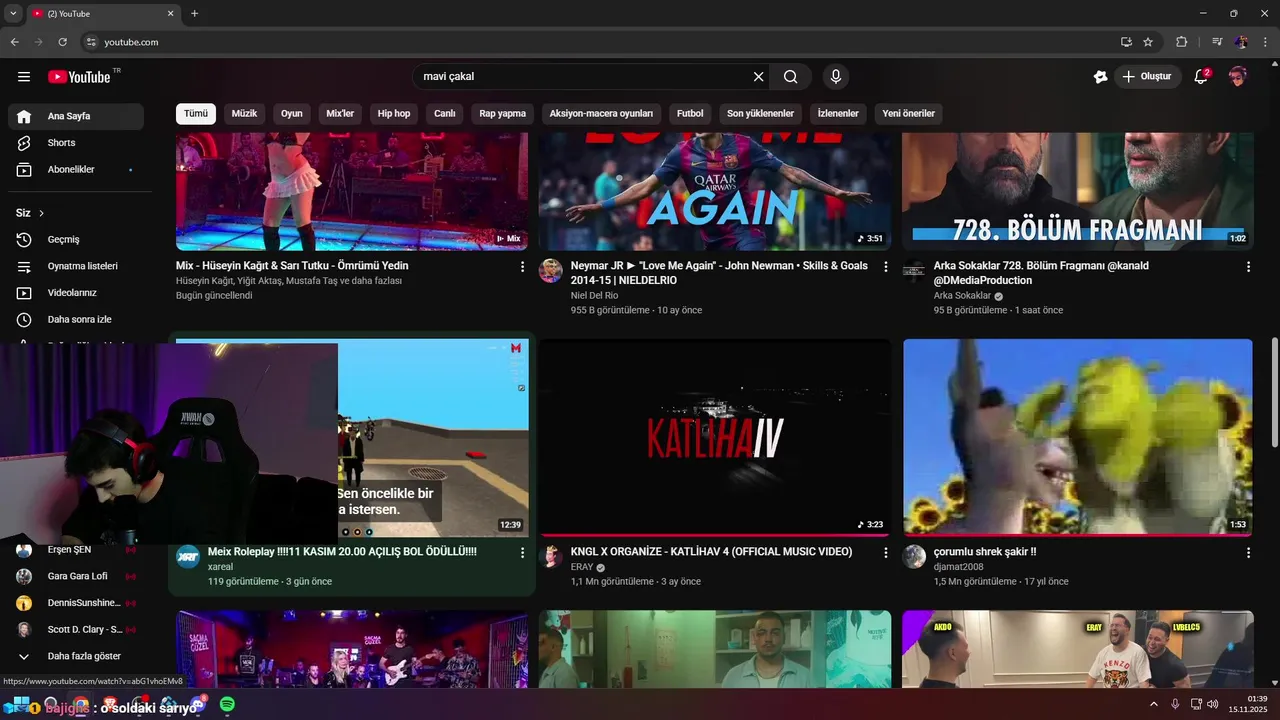Select the Müzik filter chip

[x=244, y=114]
